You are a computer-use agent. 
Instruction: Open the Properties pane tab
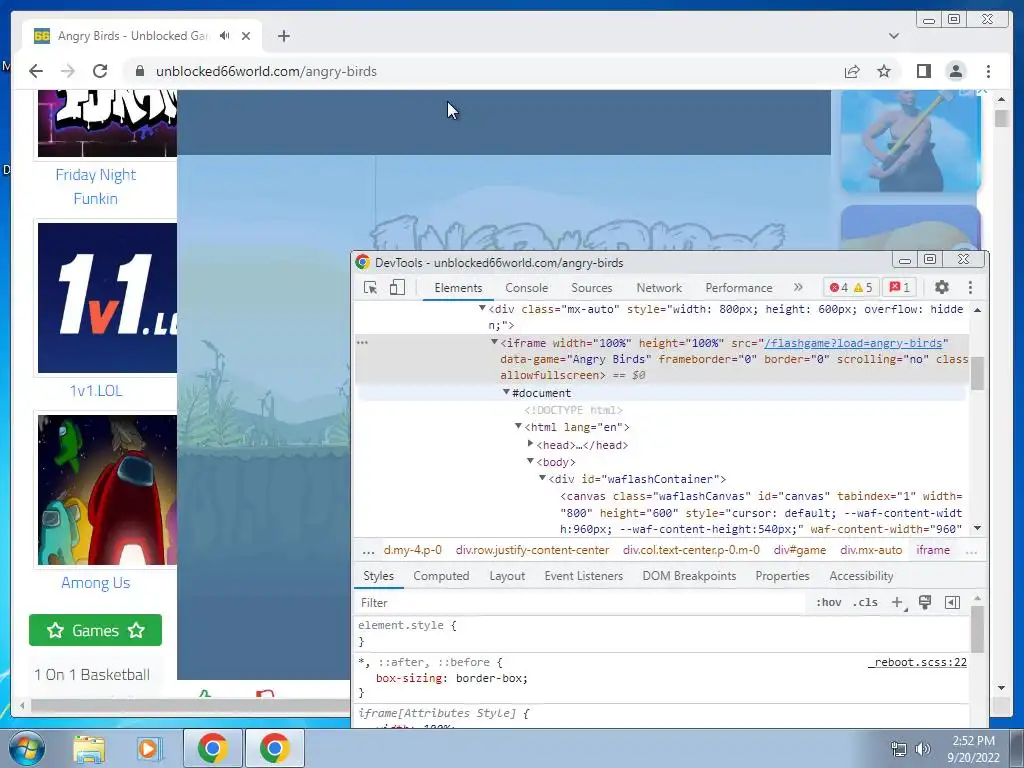pos(782,576)
